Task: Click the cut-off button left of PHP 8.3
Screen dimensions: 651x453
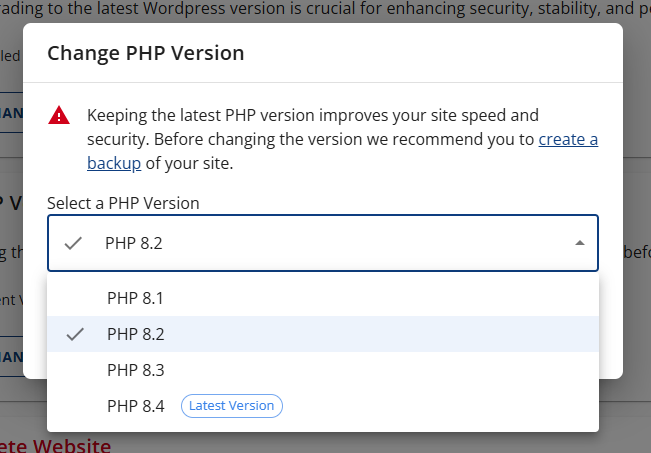Action: tap(10, 357)
